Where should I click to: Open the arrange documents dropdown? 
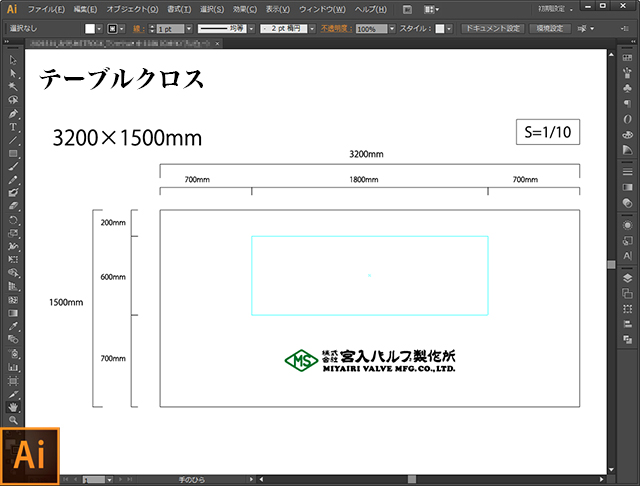point(431,9)
